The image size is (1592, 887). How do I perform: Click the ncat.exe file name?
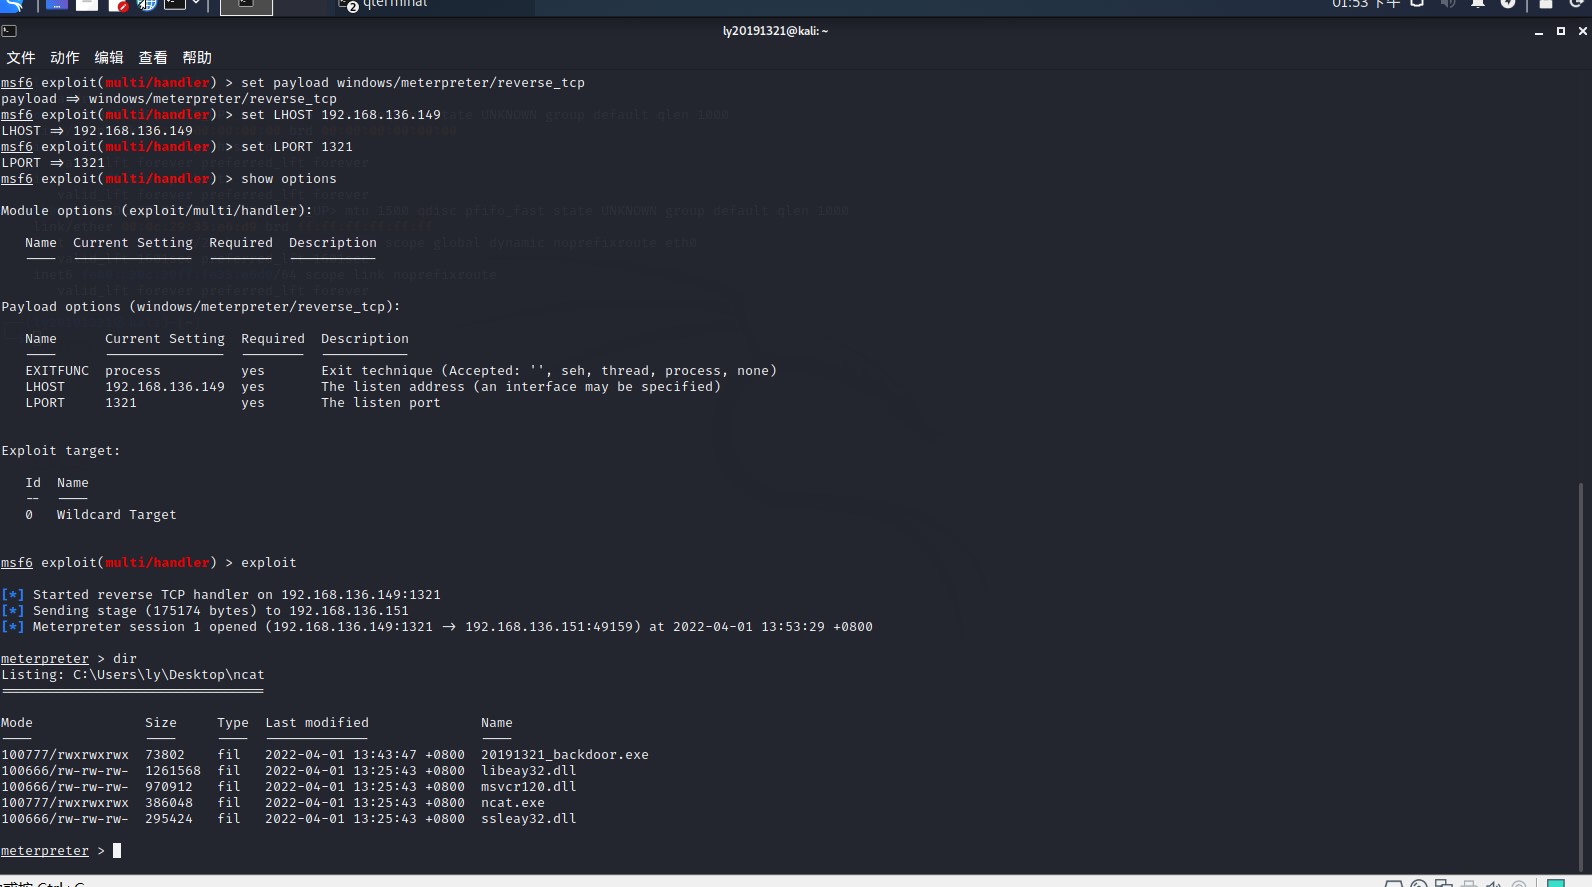(x=513, y=803)
